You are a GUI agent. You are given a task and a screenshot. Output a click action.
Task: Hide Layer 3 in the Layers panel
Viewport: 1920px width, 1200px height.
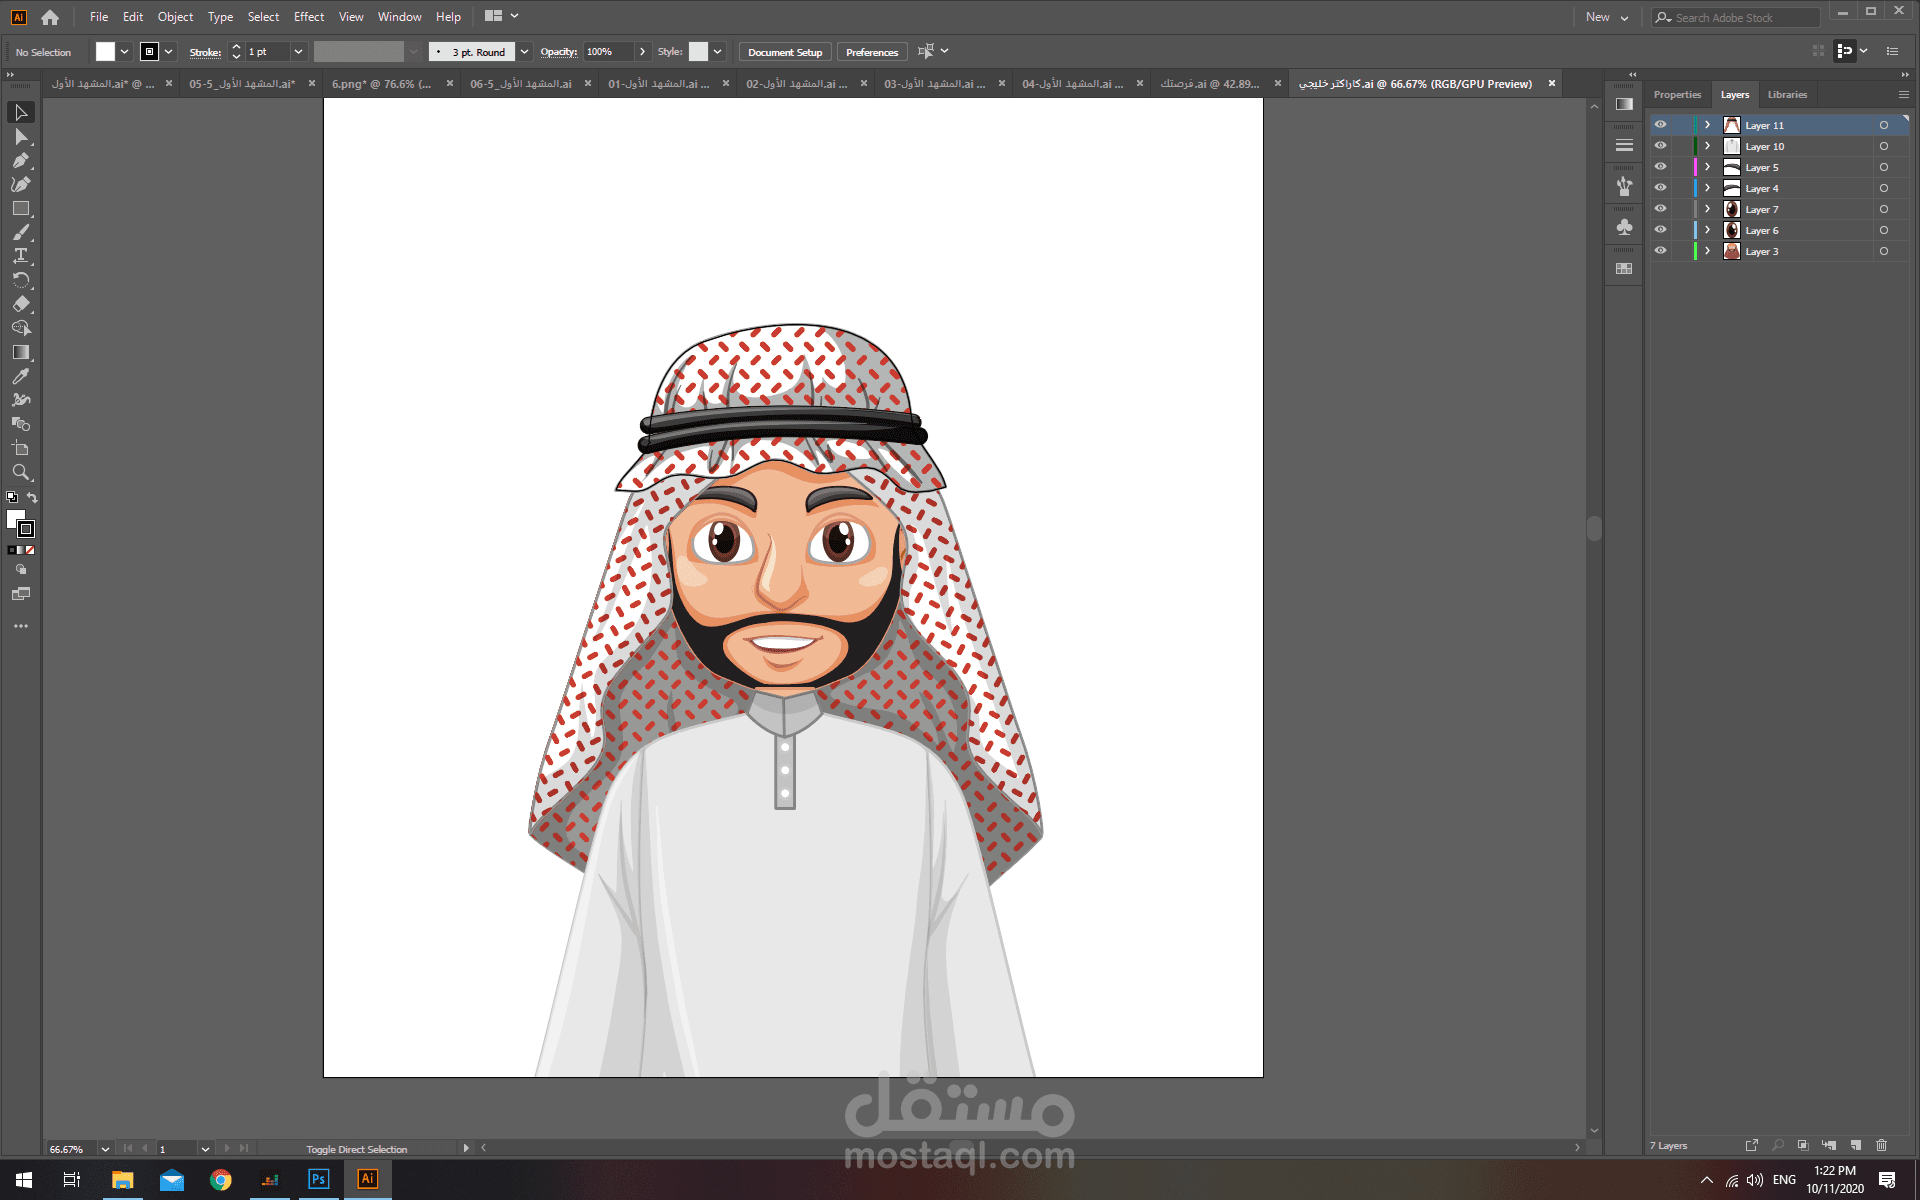point(1661,250)
